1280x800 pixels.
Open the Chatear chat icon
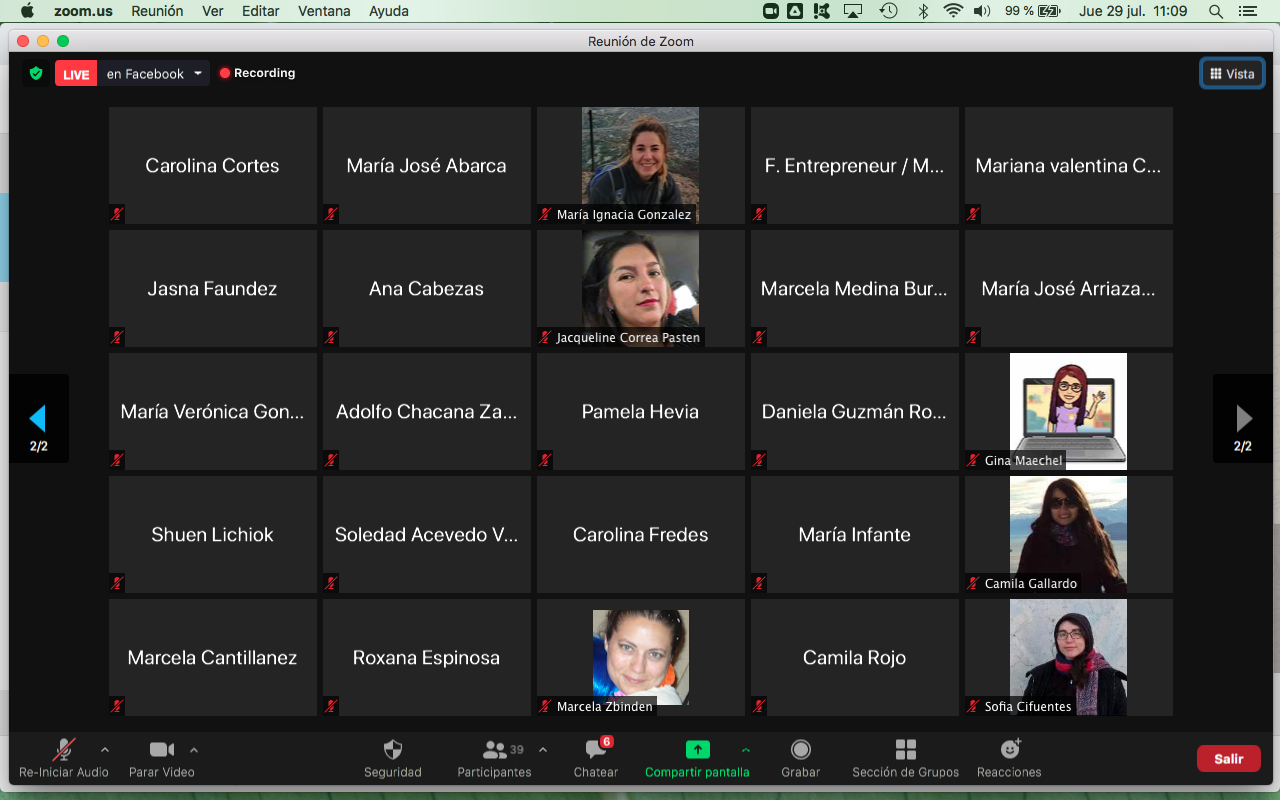point(596,750)
